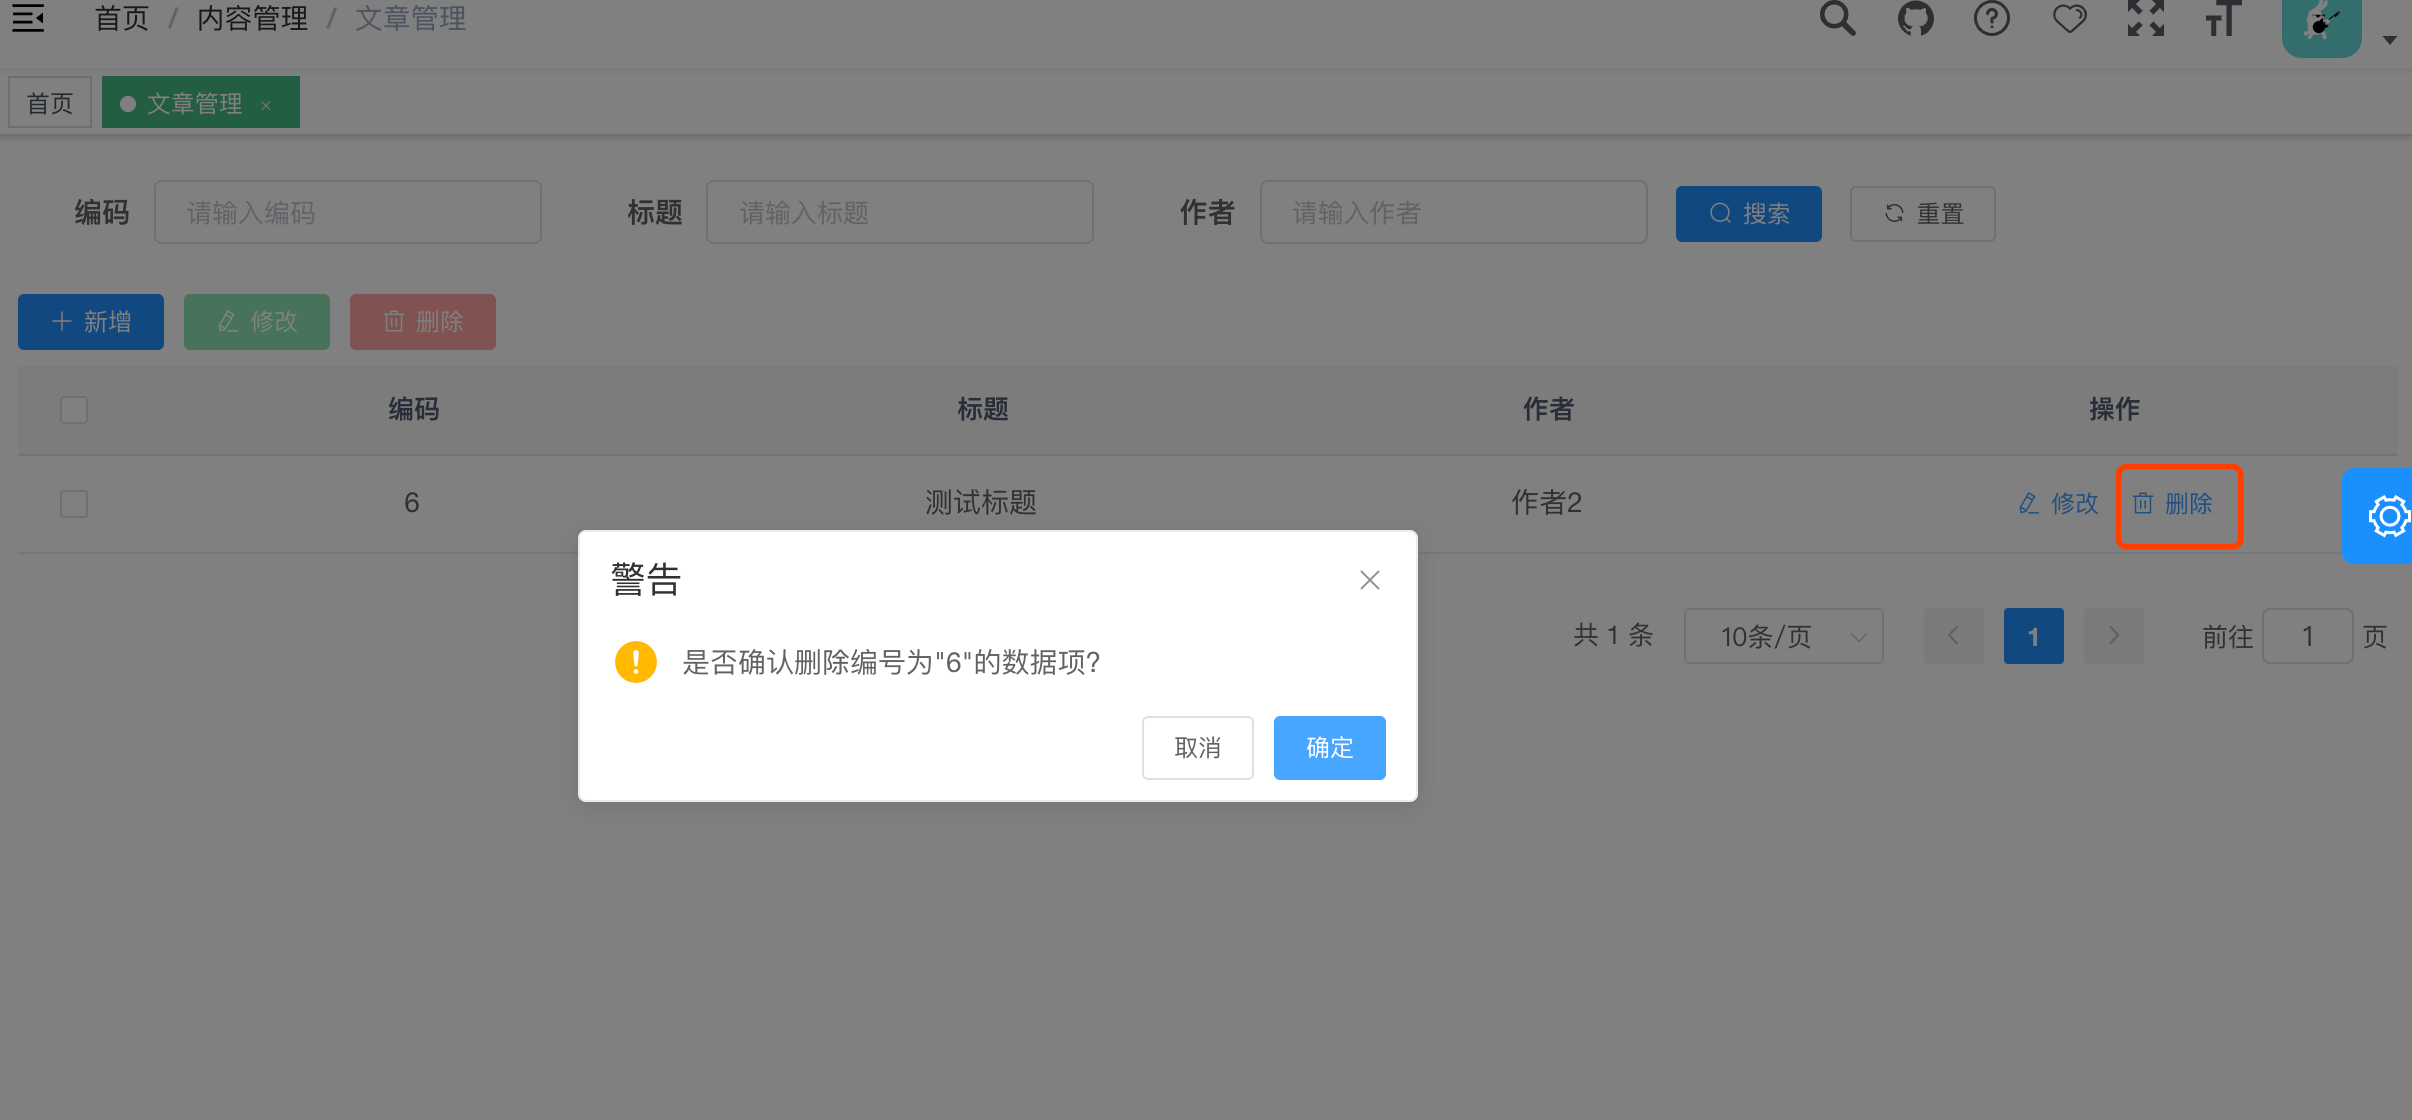
Task: Switch to the 首页 tab
Action: (x=50, y=103)
